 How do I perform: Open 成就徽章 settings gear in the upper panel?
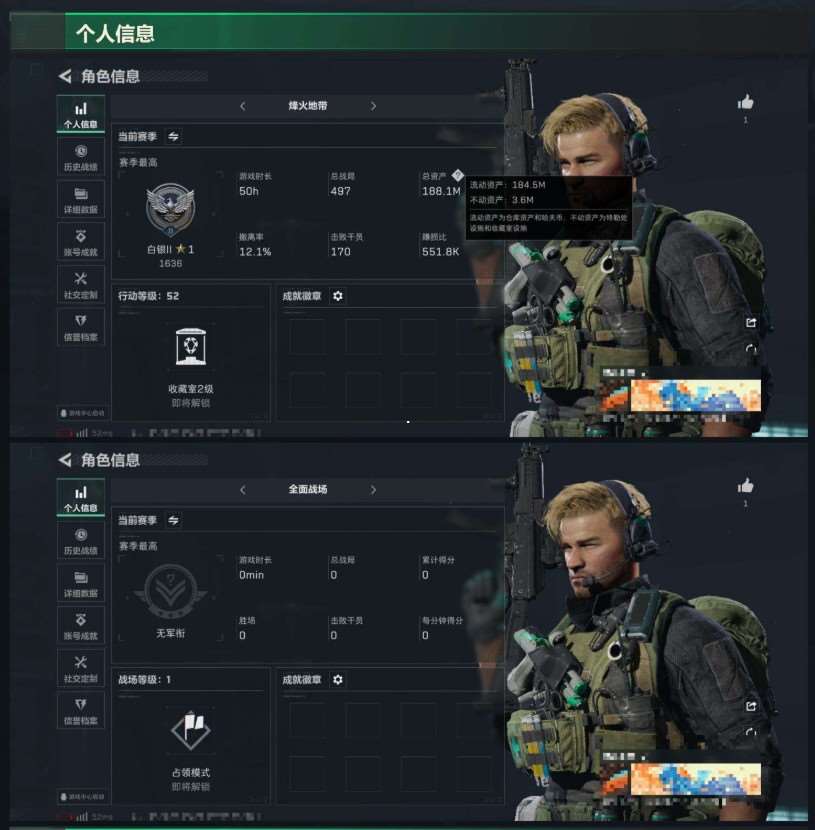click(338, 296)
